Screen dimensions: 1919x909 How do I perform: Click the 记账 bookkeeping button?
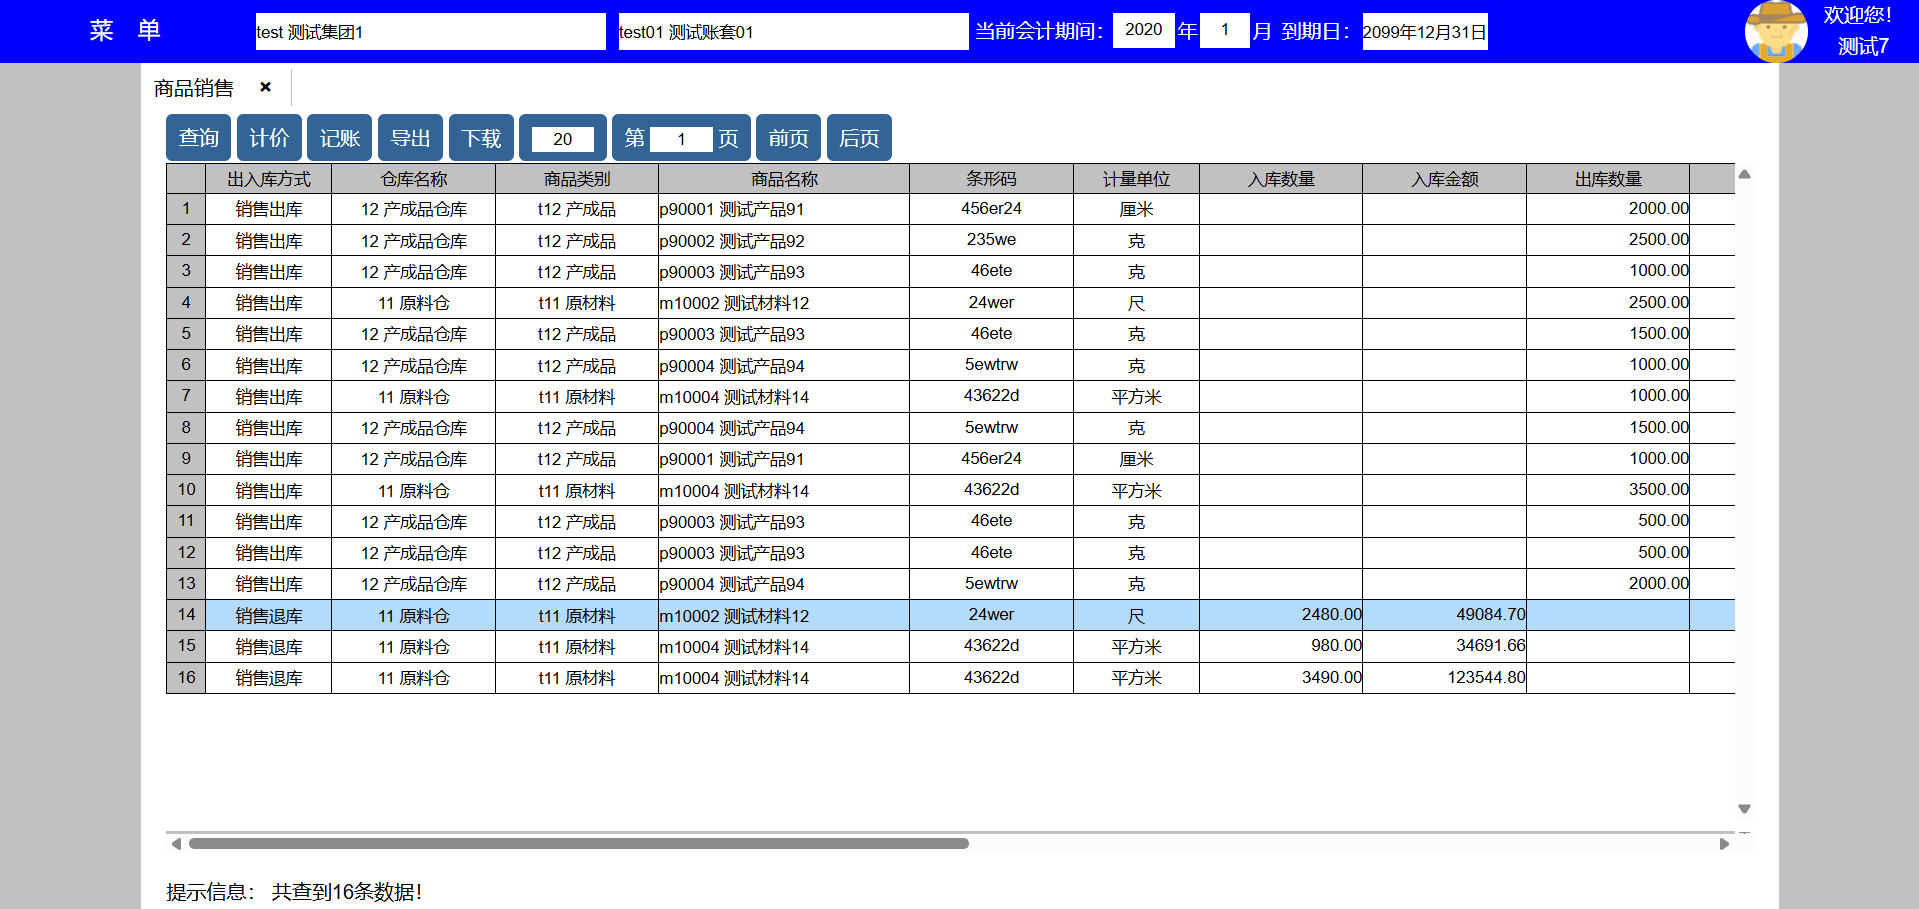pyautogui.click(x=340, y=138)
